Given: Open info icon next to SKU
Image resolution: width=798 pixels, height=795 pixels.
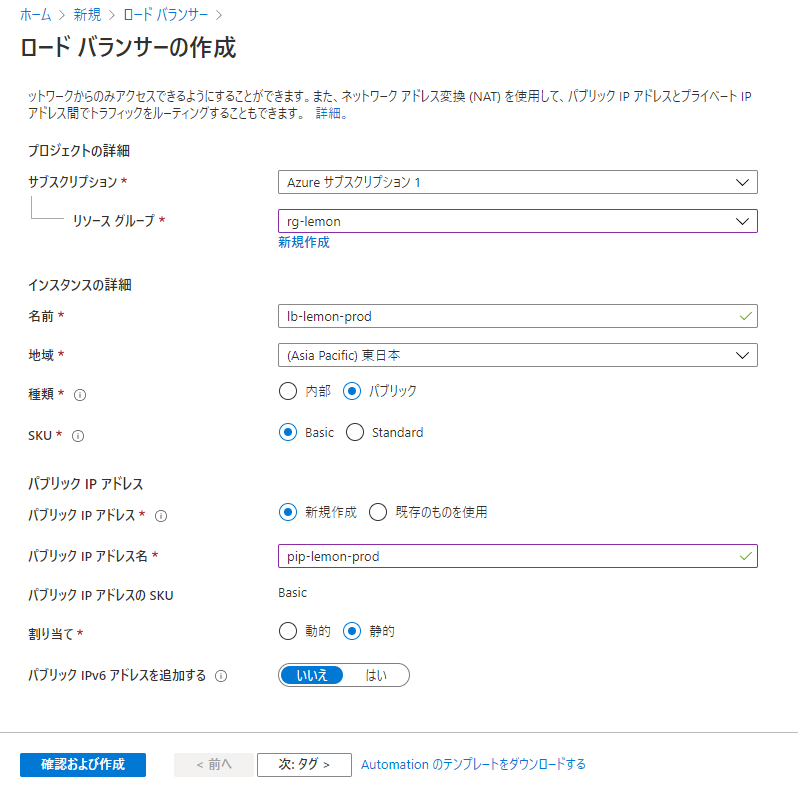Looking at the screenshot, I should point(78,436).
